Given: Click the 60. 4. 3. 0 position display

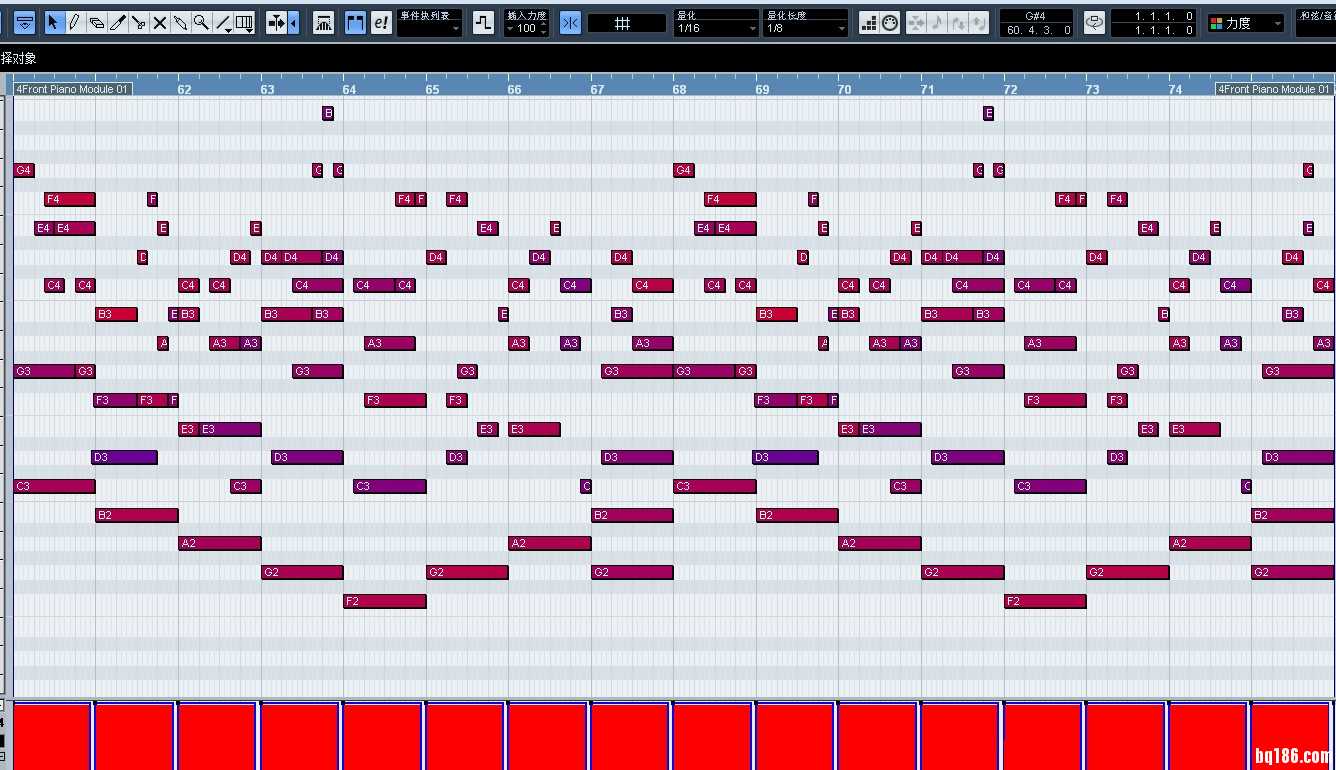Looking at the screenshot, I should click(1036, 30).
